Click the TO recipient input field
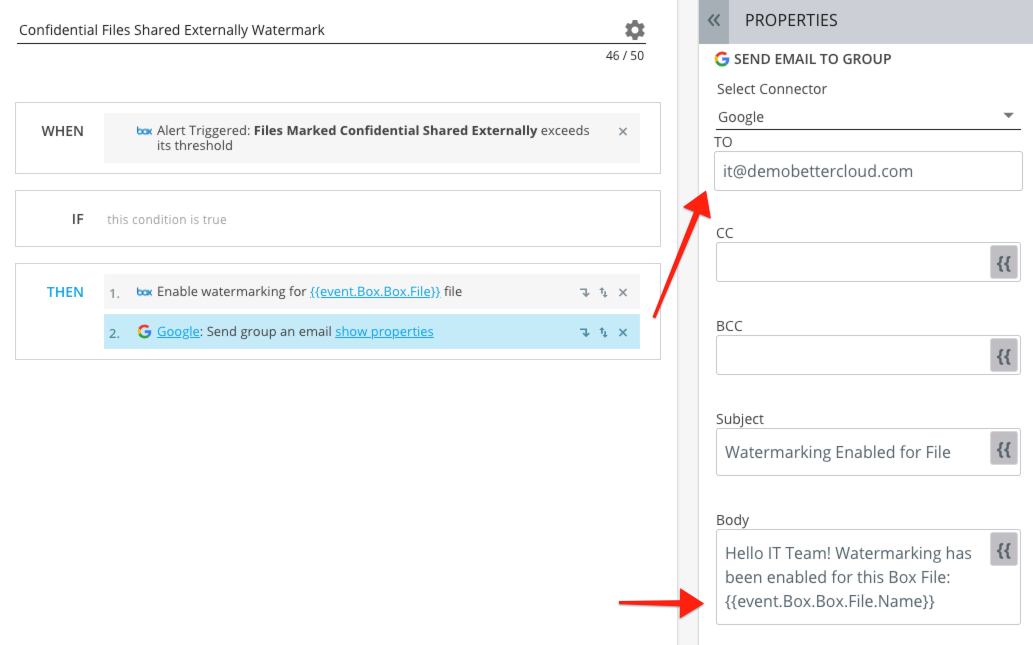The width and height of the screenshot is (1033, 645). (x=868, y=171)
